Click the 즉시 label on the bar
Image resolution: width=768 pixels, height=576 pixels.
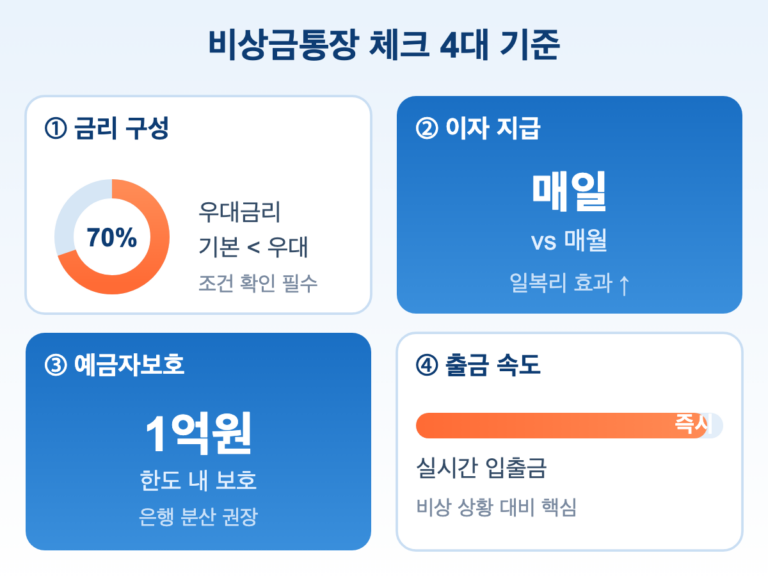(691, 424)
